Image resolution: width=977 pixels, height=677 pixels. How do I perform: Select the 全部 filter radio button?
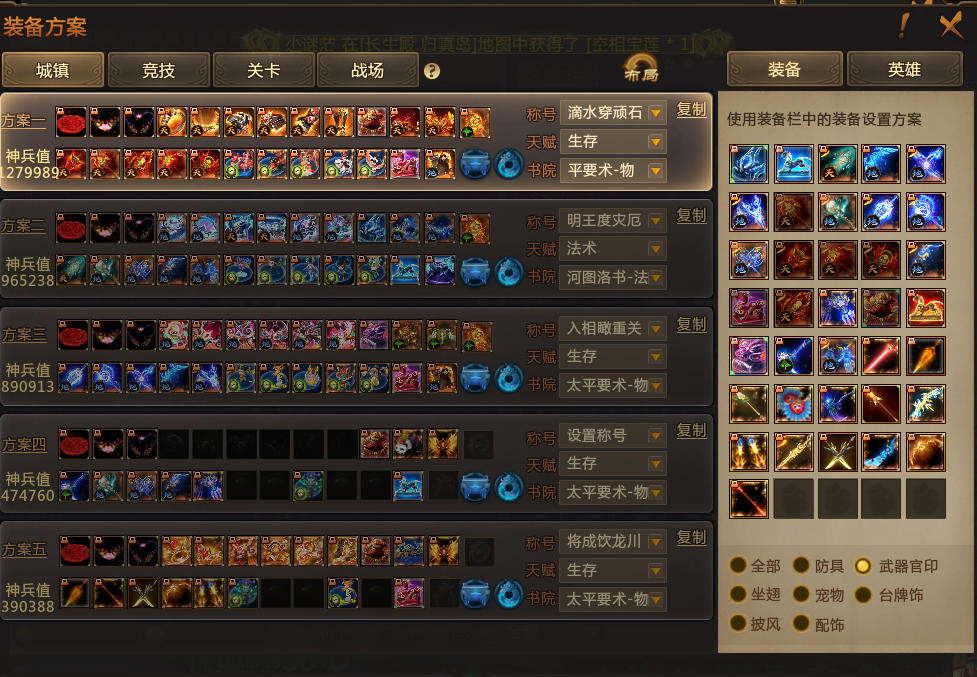point(738,565)
